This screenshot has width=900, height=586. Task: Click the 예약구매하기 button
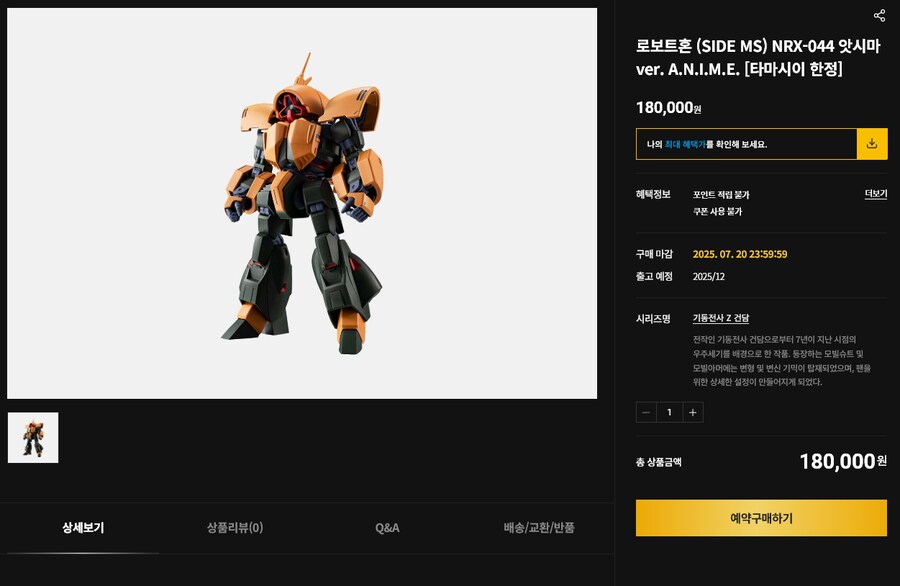[x=761, y=518]
